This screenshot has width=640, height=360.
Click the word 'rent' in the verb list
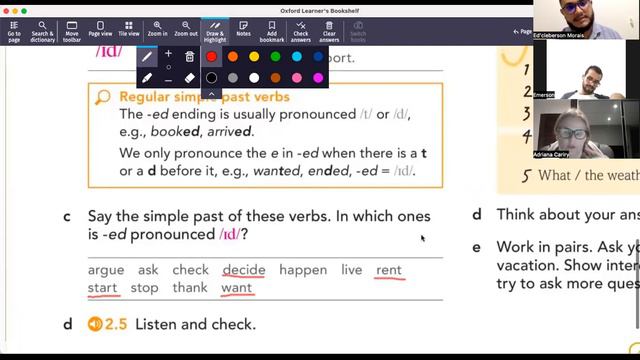[389, 270]
